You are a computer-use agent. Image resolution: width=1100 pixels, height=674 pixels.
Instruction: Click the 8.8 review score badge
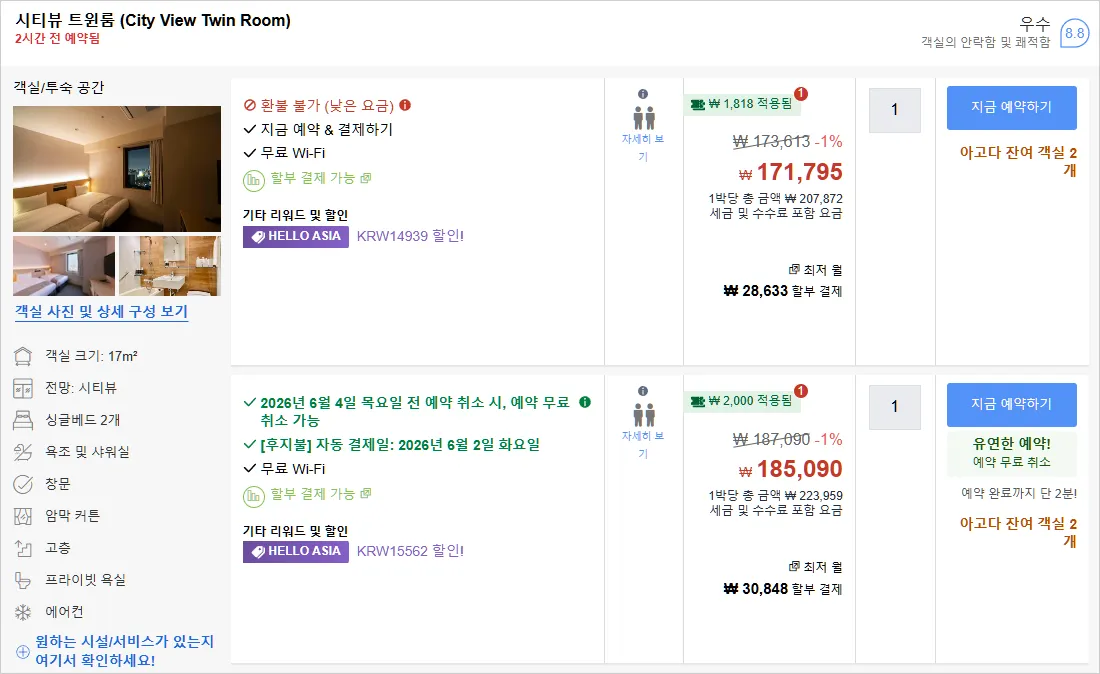[1074, 33]
